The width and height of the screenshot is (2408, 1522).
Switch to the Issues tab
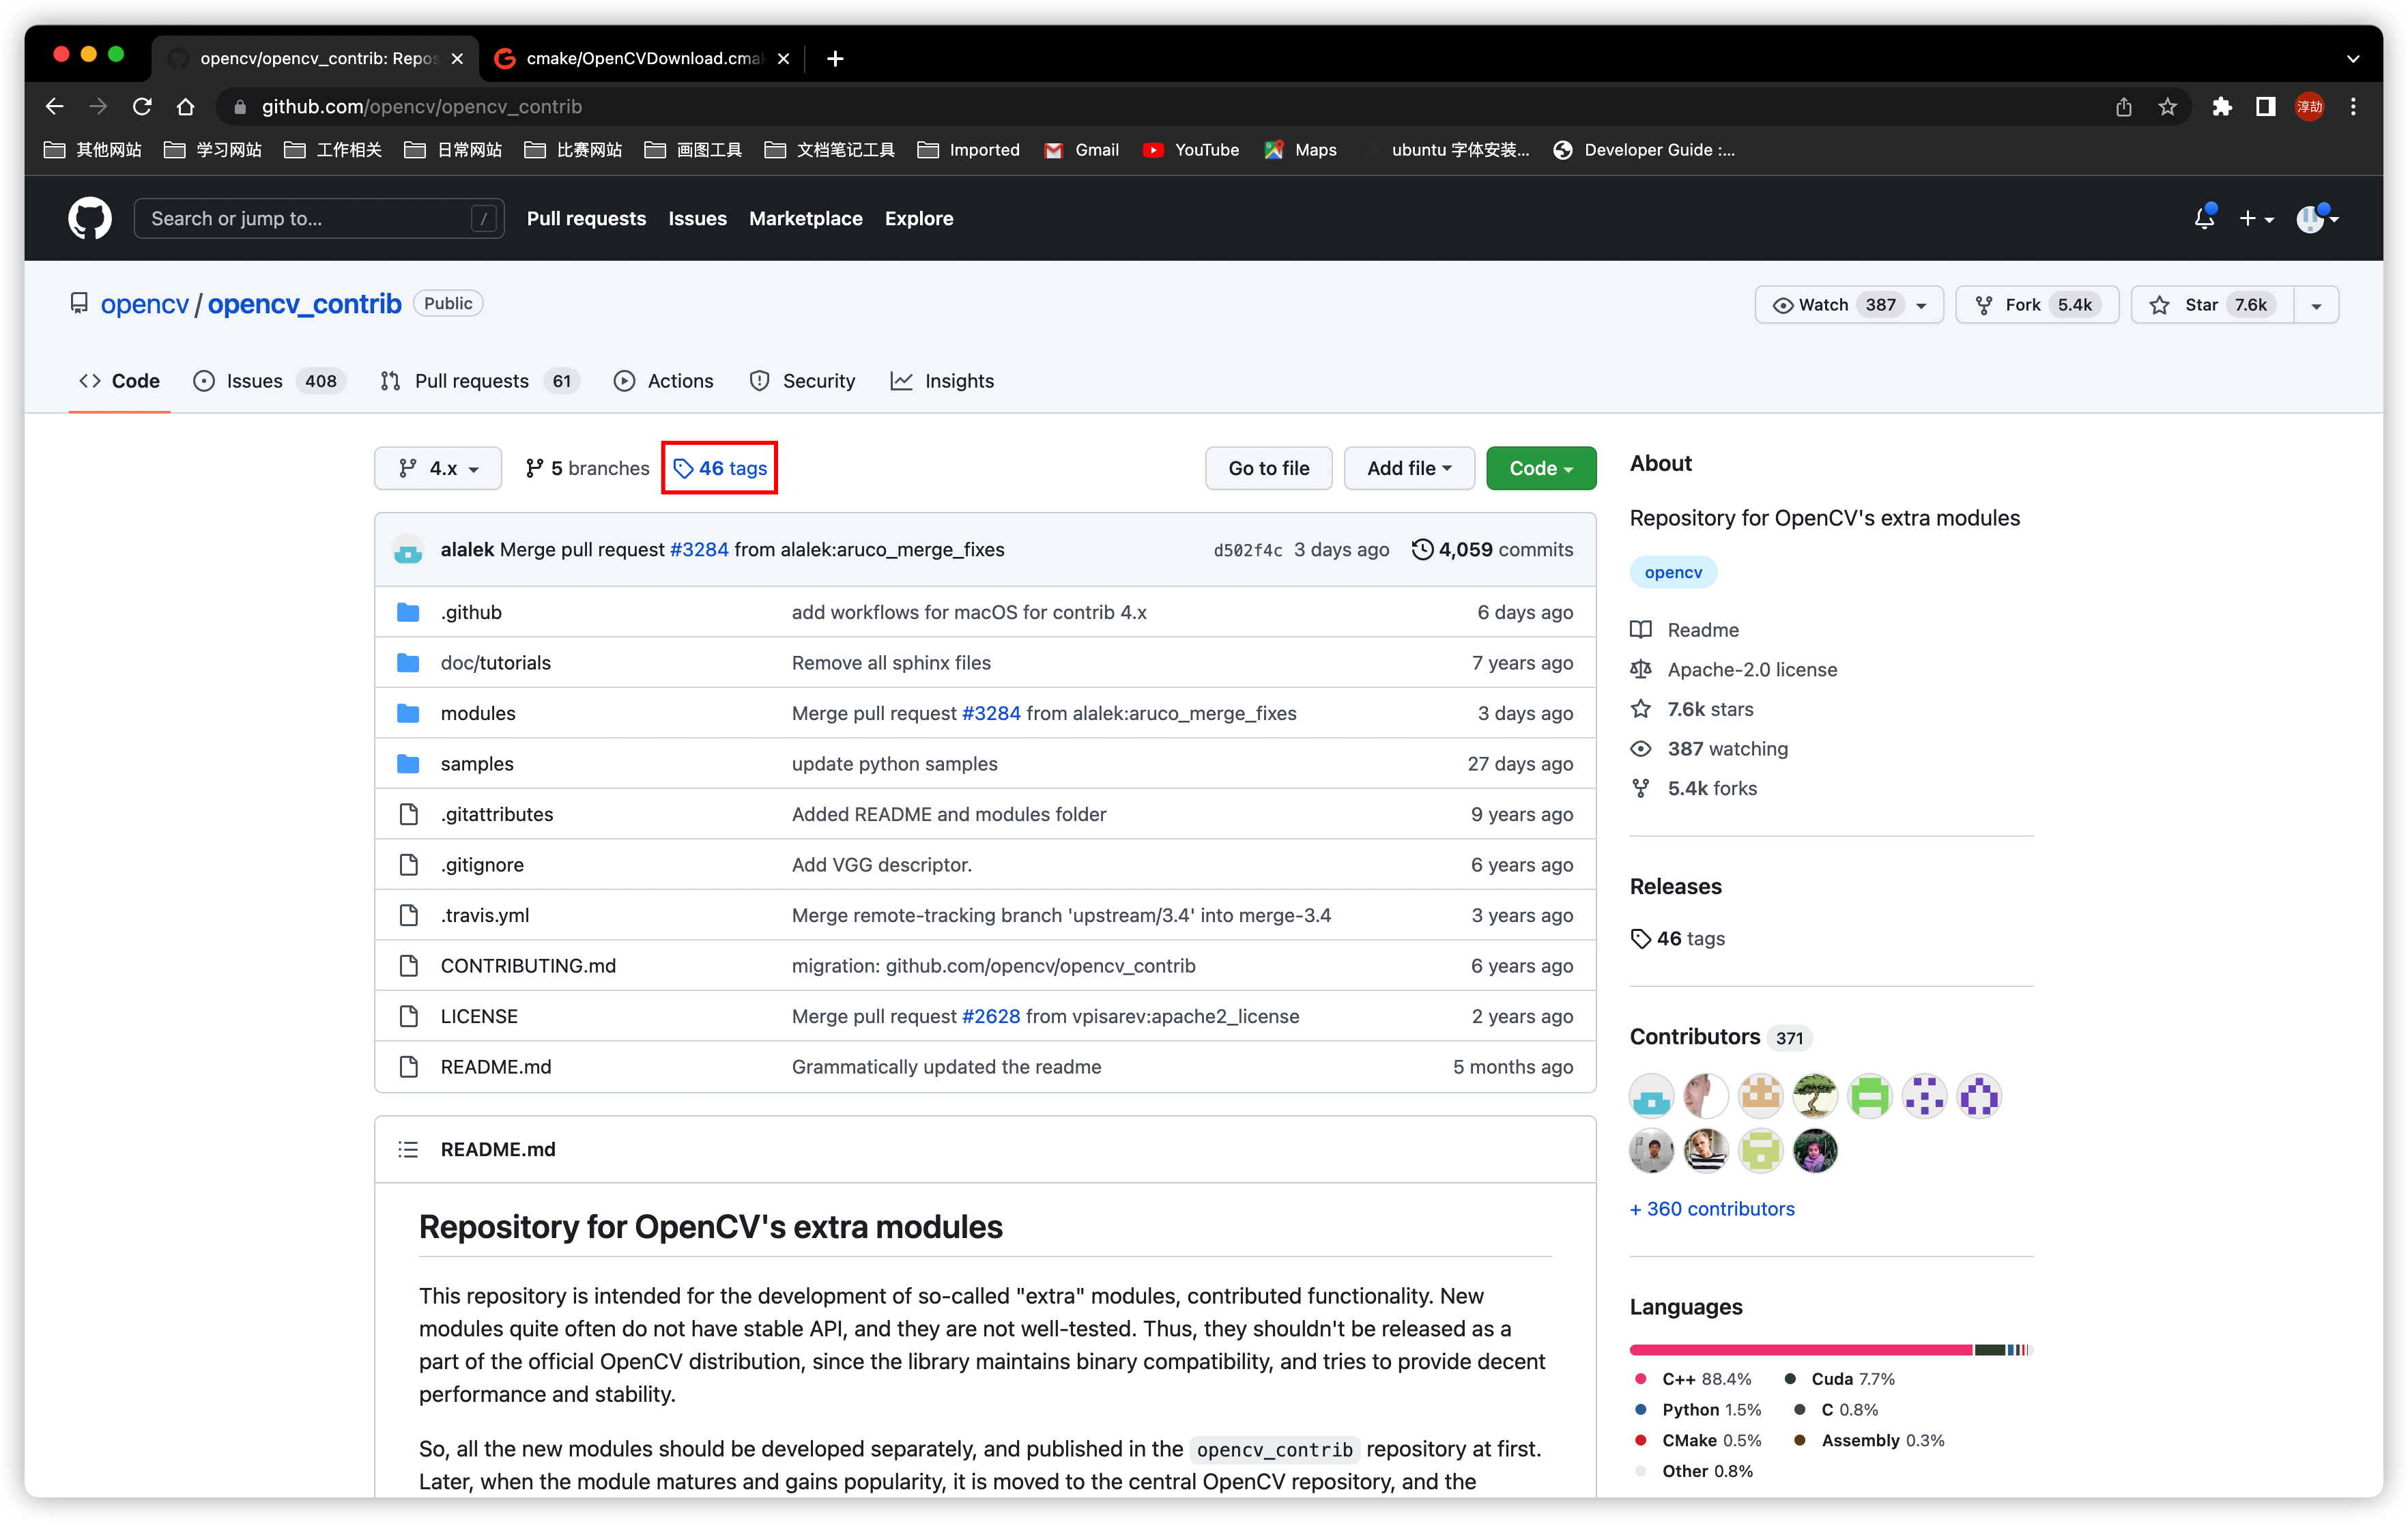click(254, 381)
